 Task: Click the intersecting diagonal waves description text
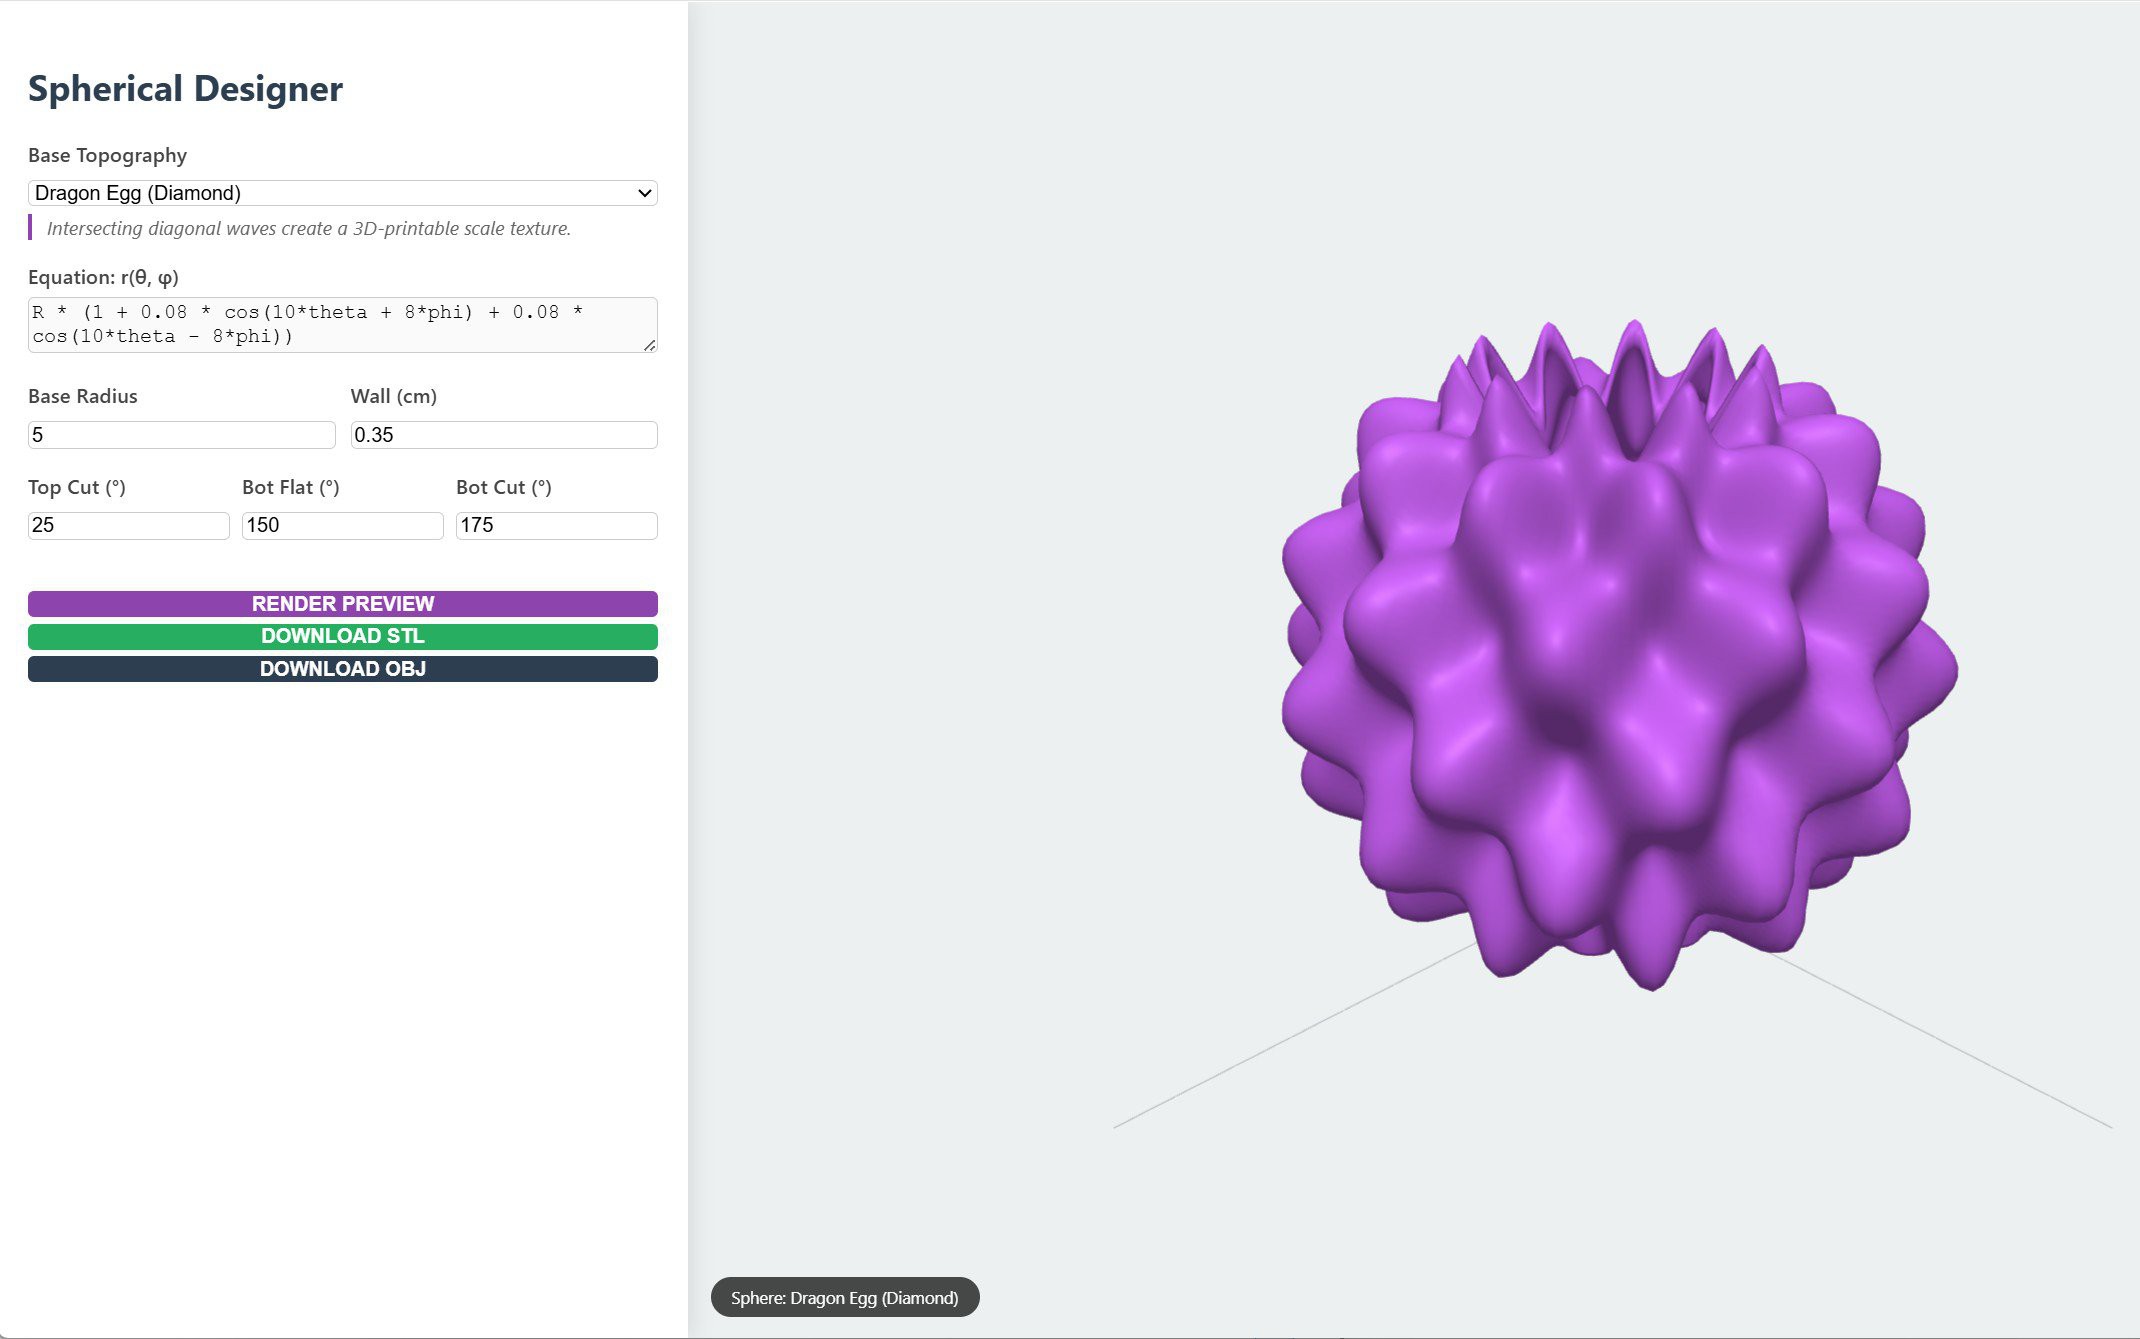(x=308, y=229)
